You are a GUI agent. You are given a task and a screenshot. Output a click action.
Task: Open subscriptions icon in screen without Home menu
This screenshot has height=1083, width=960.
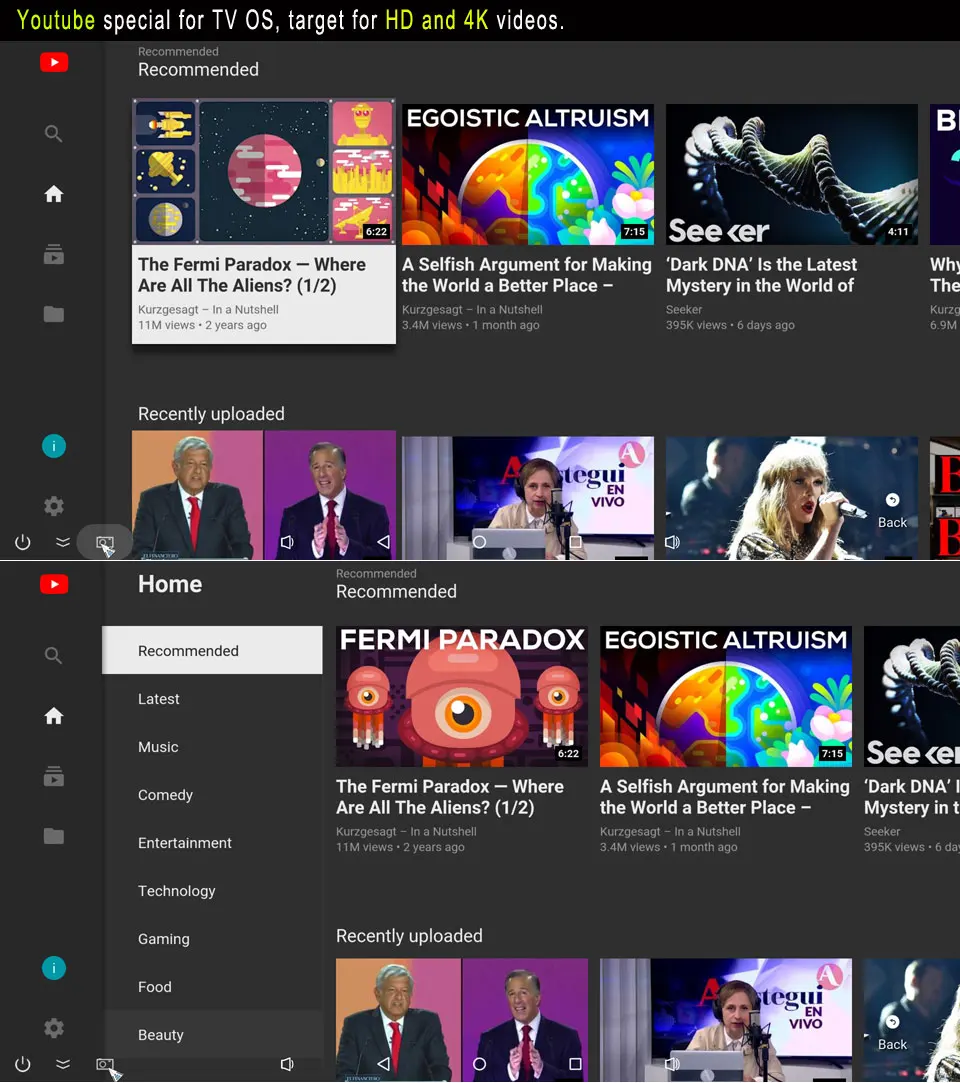54,254
